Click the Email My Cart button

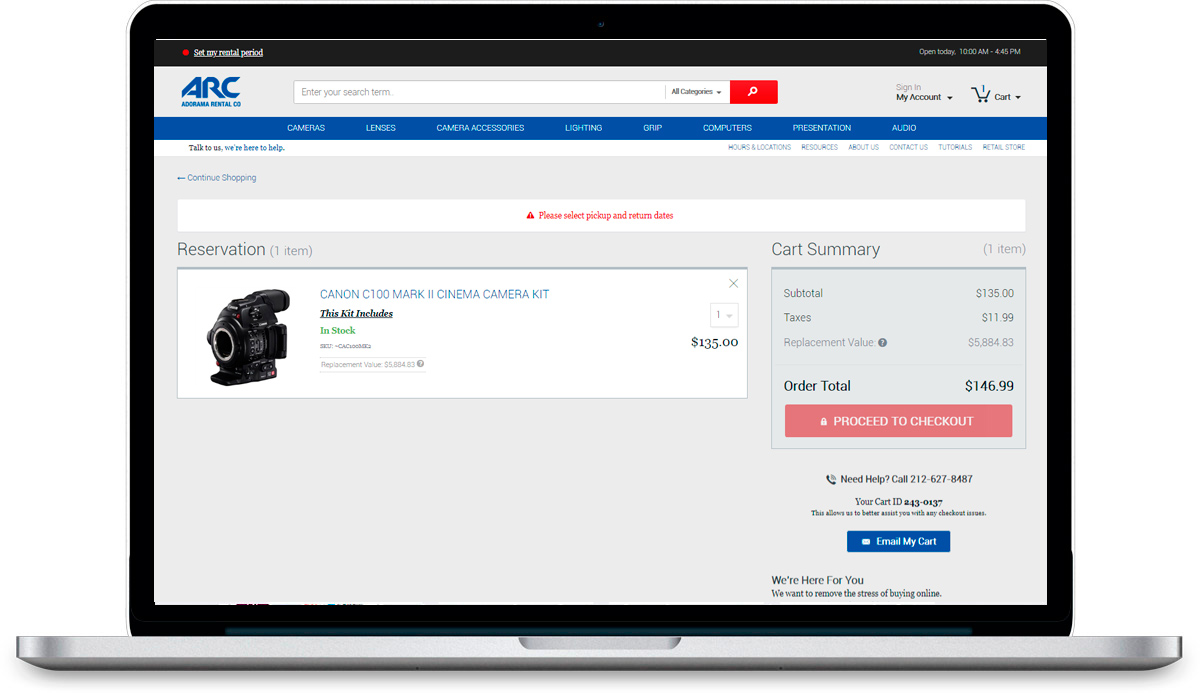pyautogui.click(x=898, y=541)
